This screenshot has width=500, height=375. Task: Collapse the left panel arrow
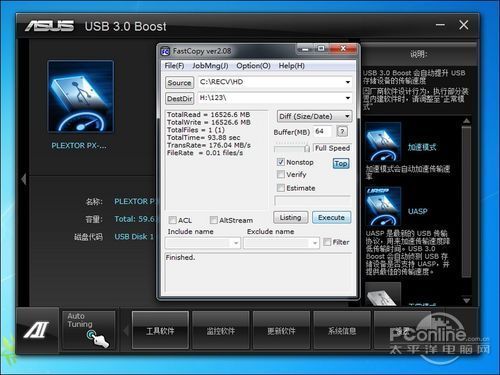tap(24, 179)
